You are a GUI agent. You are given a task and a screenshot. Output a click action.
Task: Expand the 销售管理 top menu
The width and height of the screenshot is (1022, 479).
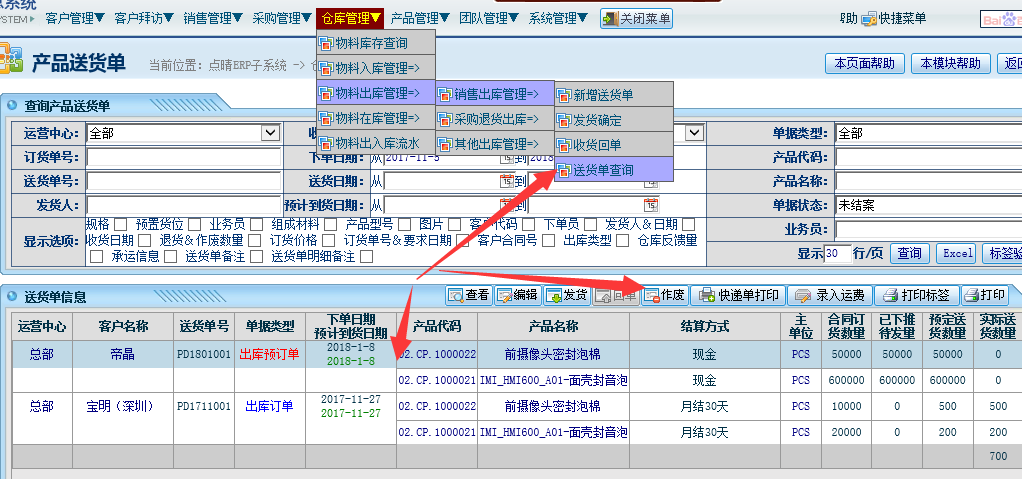[213, 18]
